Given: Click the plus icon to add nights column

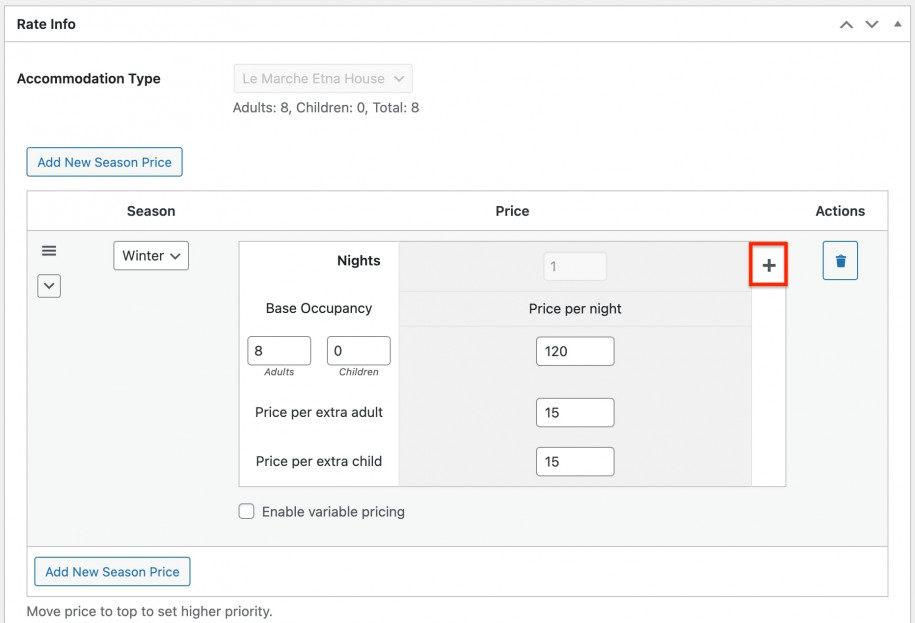Looking at the screenshot, I should click(x=768, y=265).
